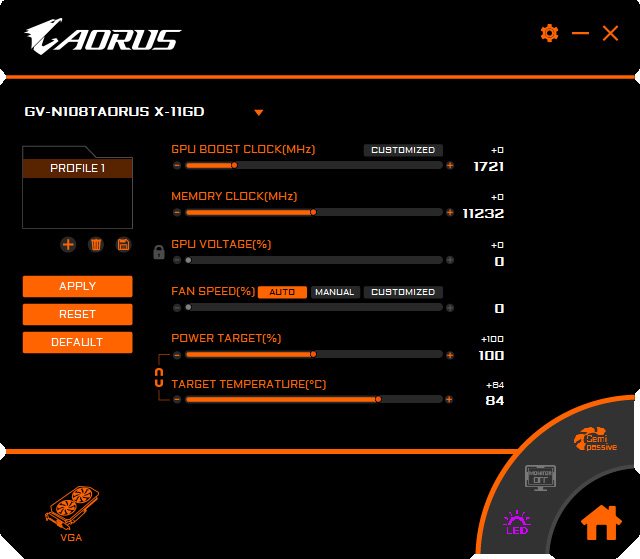
Task: Click the GPU Boost Clock value 1721
Action: [489, 167]
